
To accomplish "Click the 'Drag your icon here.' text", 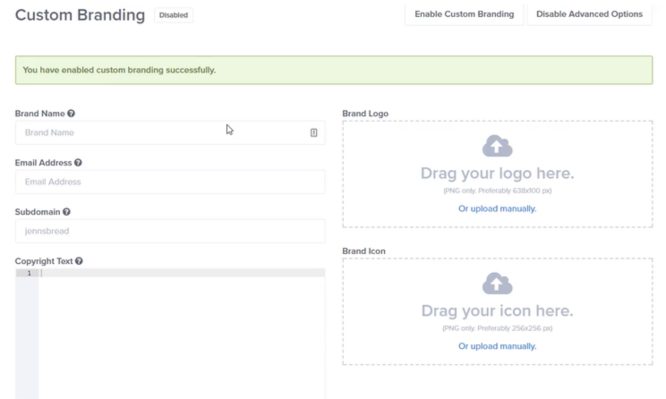I will pos(497,311).
